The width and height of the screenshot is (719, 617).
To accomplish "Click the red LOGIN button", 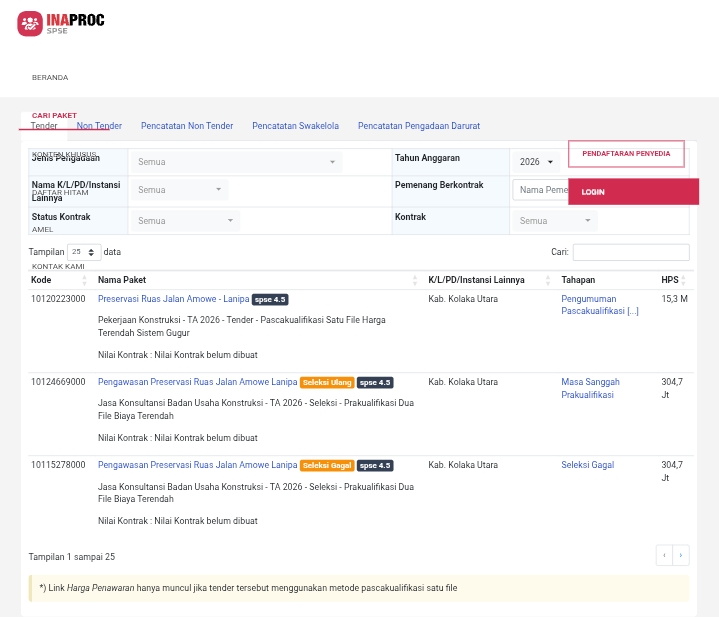I will 632,191.
